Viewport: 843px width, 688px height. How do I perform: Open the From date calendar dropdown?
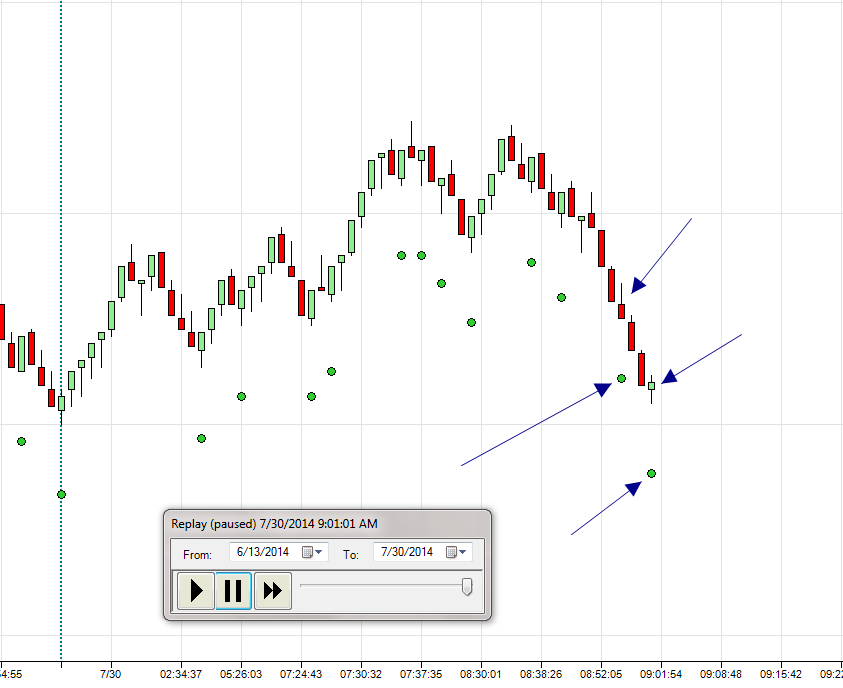[x=319, y=552]
